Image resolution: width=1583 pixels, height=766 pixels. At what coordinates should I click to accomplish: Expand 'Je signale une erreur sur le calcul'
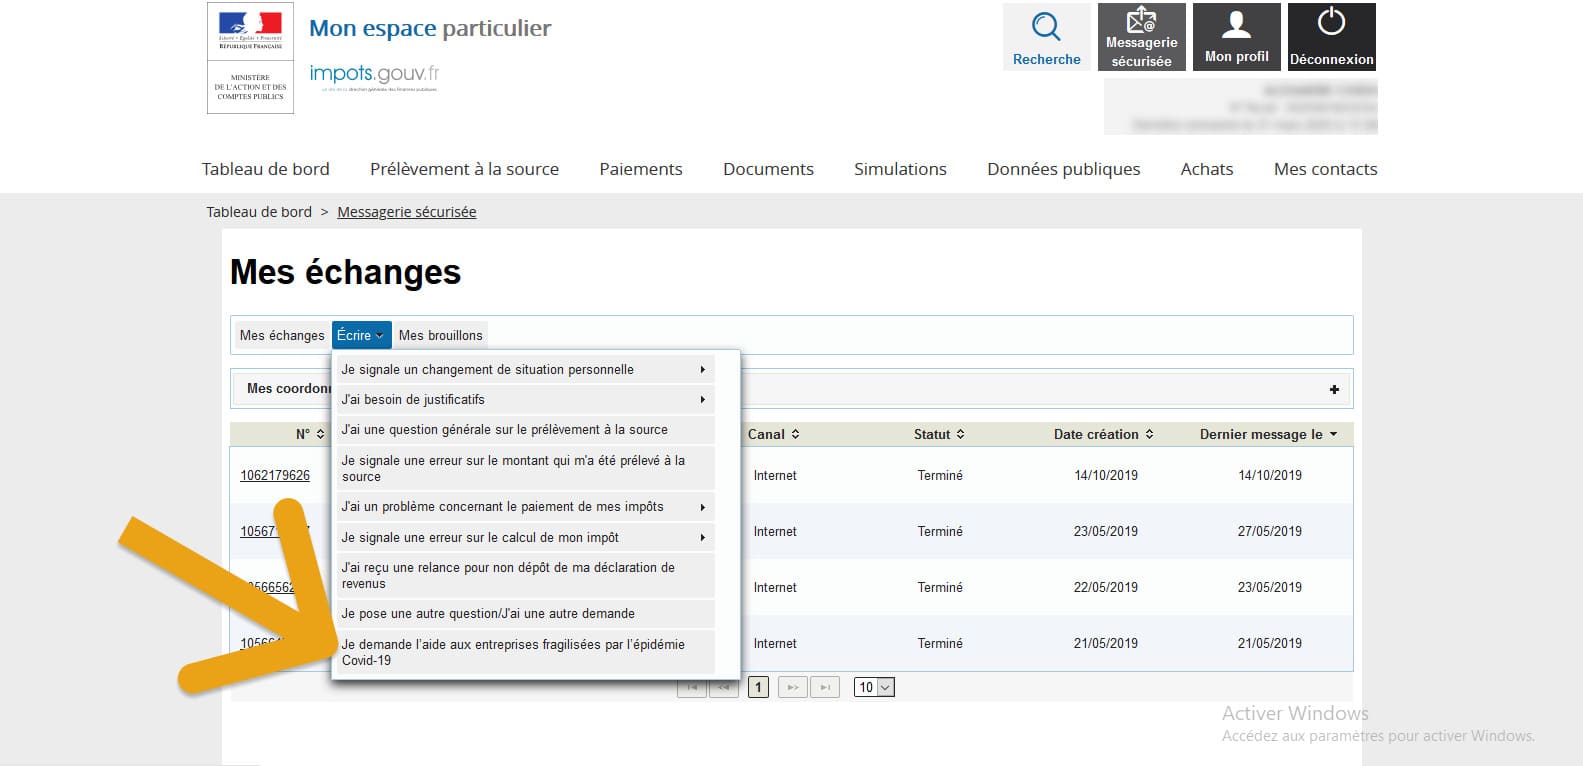click(x=525, y=537)
